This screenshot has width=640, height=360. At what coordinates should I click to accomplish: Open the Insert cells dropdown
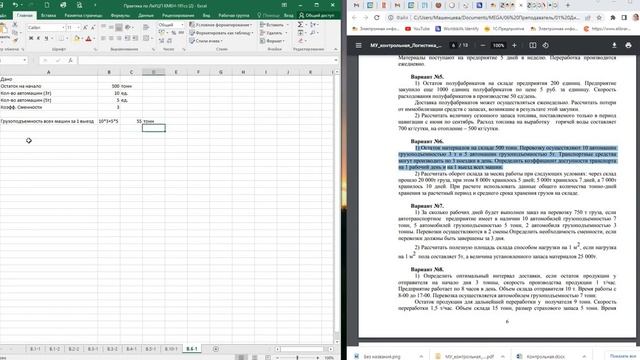[x=273, y=25]
